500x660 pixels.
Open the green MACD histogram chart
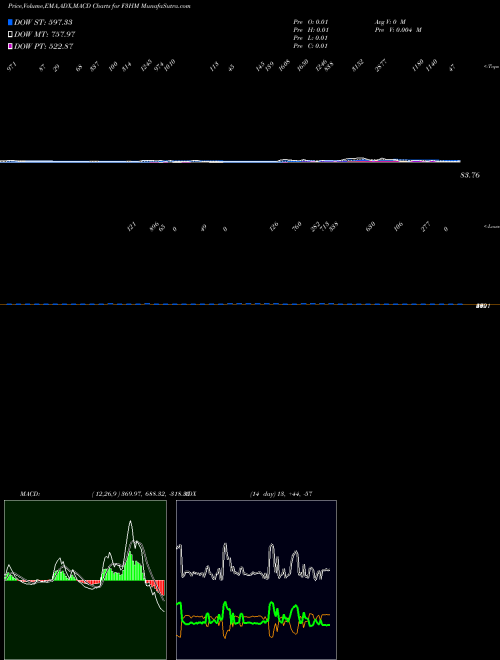pyautogui.click(x=85, y=580)
